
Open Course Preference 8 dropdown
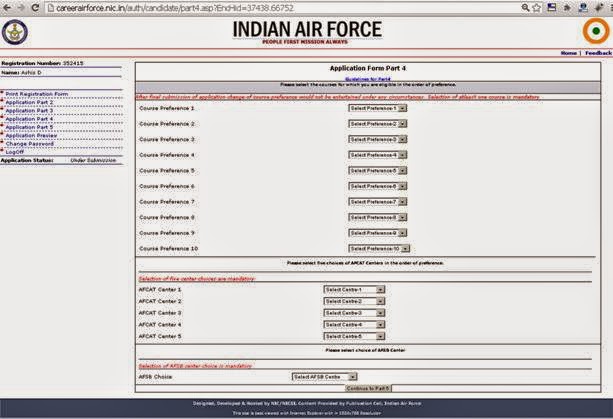coord(378,217)
